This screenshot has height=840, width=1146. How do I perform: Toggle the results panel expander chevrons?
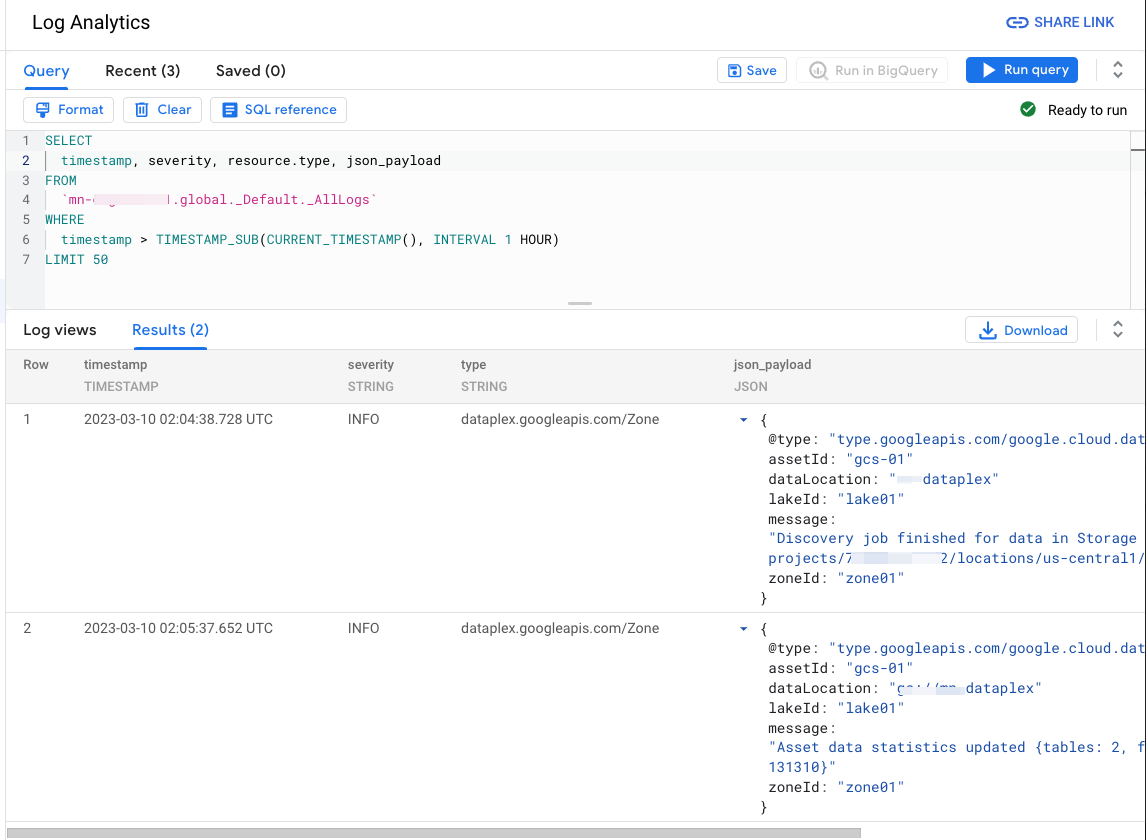1117,330
